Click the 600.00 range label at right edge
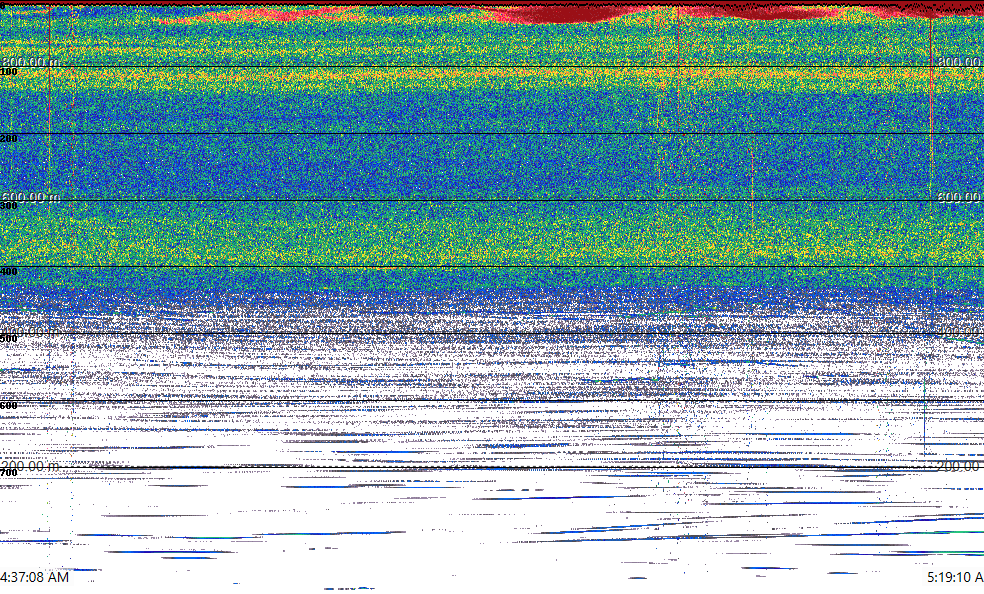This screenshot has width=984, height=594. click(x=959, y=197)
